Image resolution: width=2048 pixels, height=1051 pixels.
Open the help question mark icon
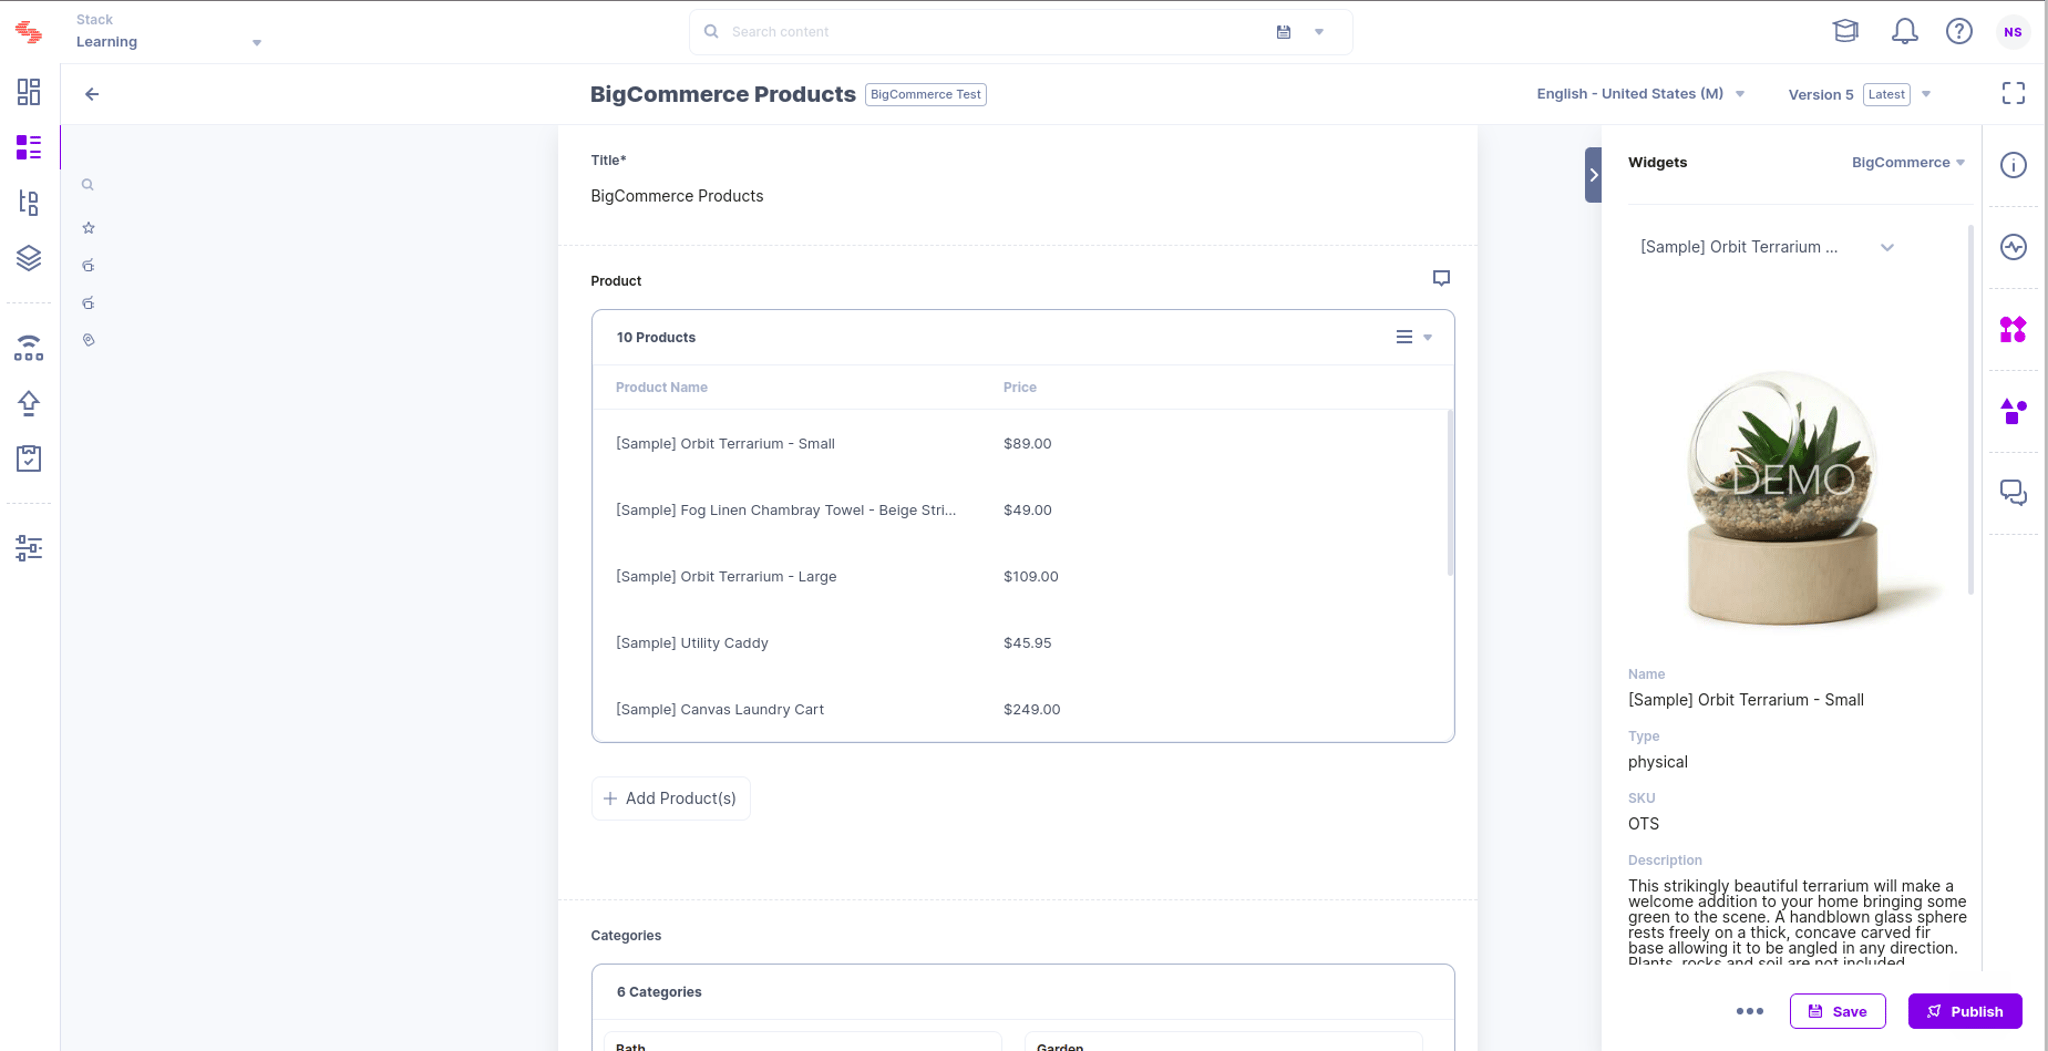pyautogui.click(x=1959, y=31)
